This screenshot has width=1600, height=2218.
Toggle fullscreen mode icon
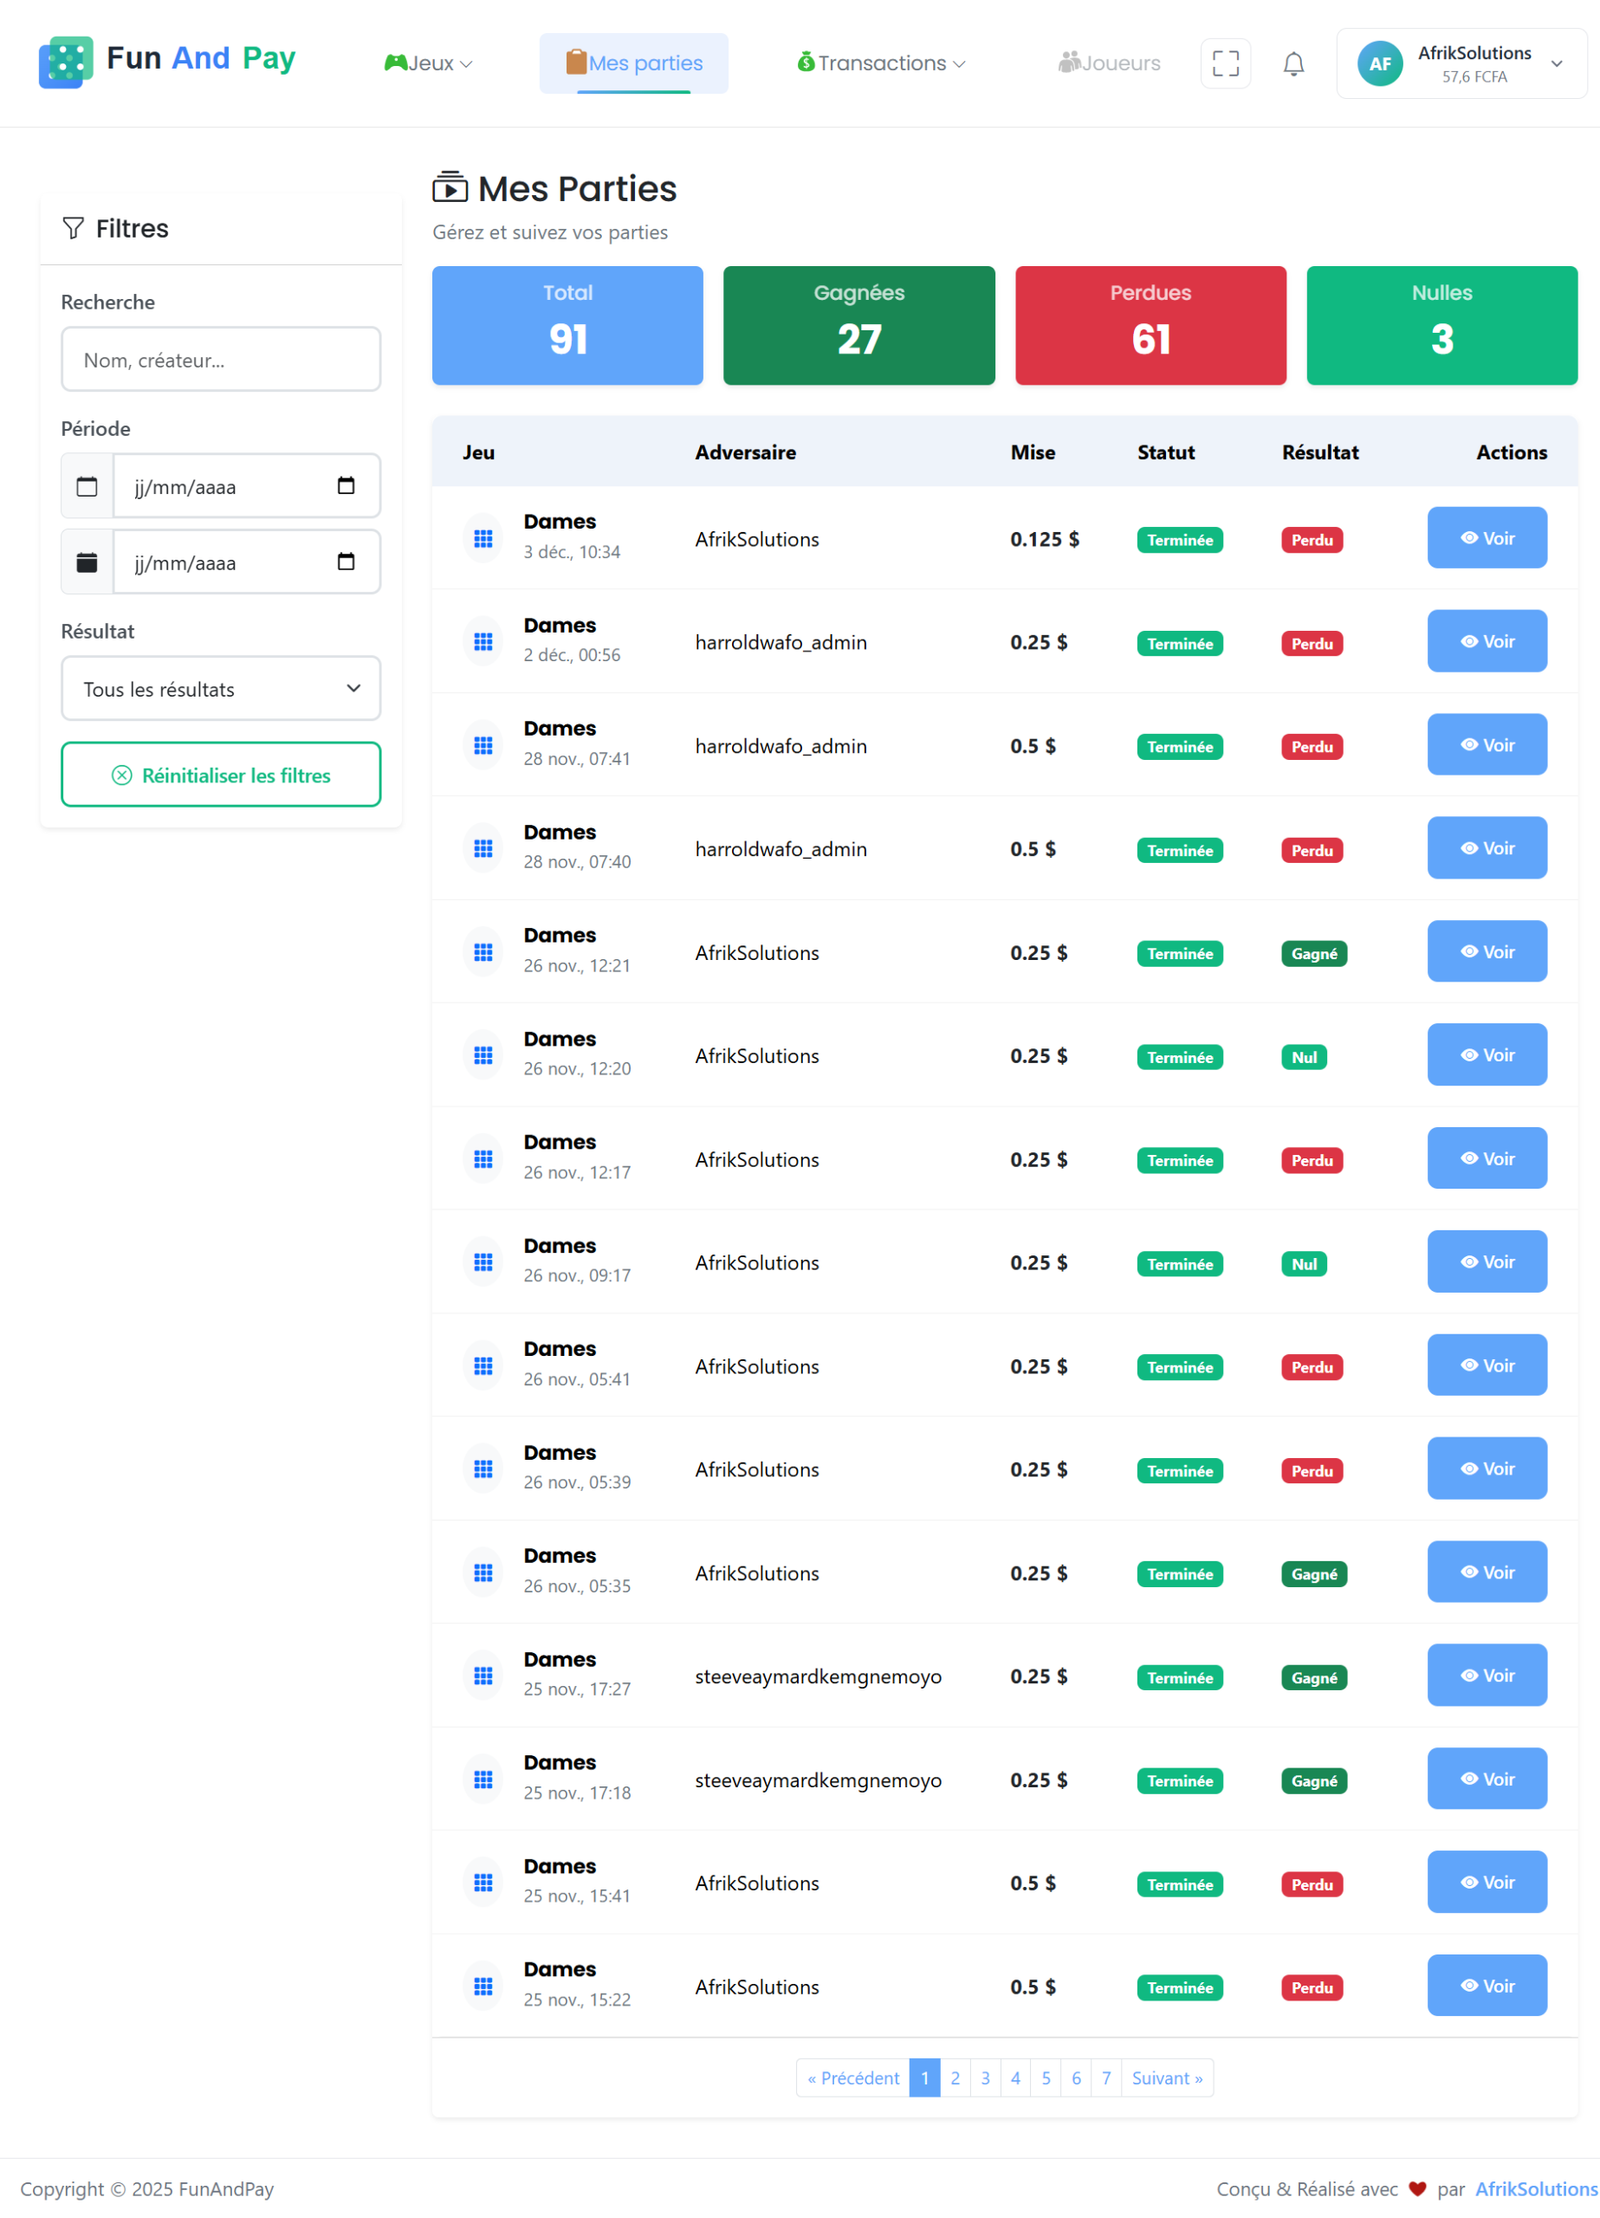pos(1225,64)
